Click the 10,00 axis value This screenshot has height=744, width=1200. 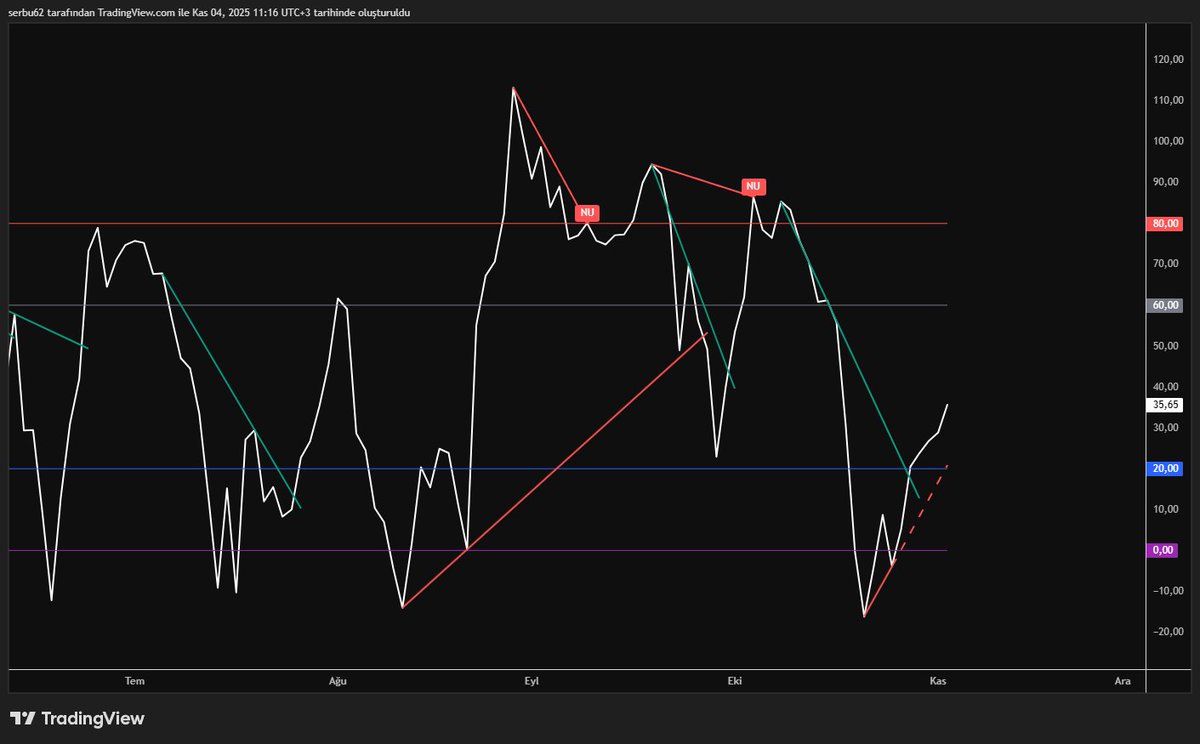(x=1167, y=509)
